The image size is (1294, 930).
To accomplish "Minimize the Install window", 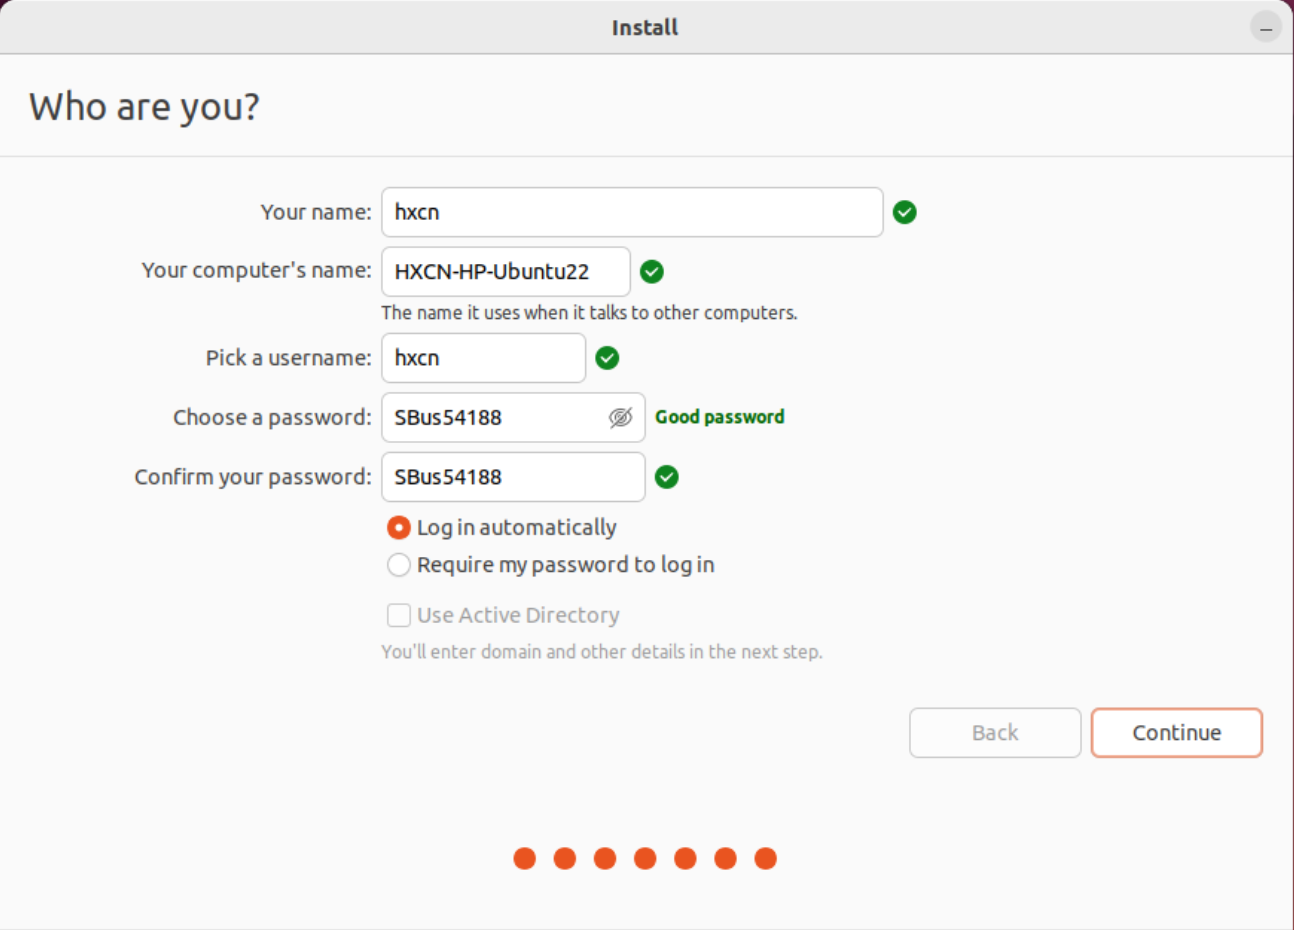I will [x=1266, y=27].
